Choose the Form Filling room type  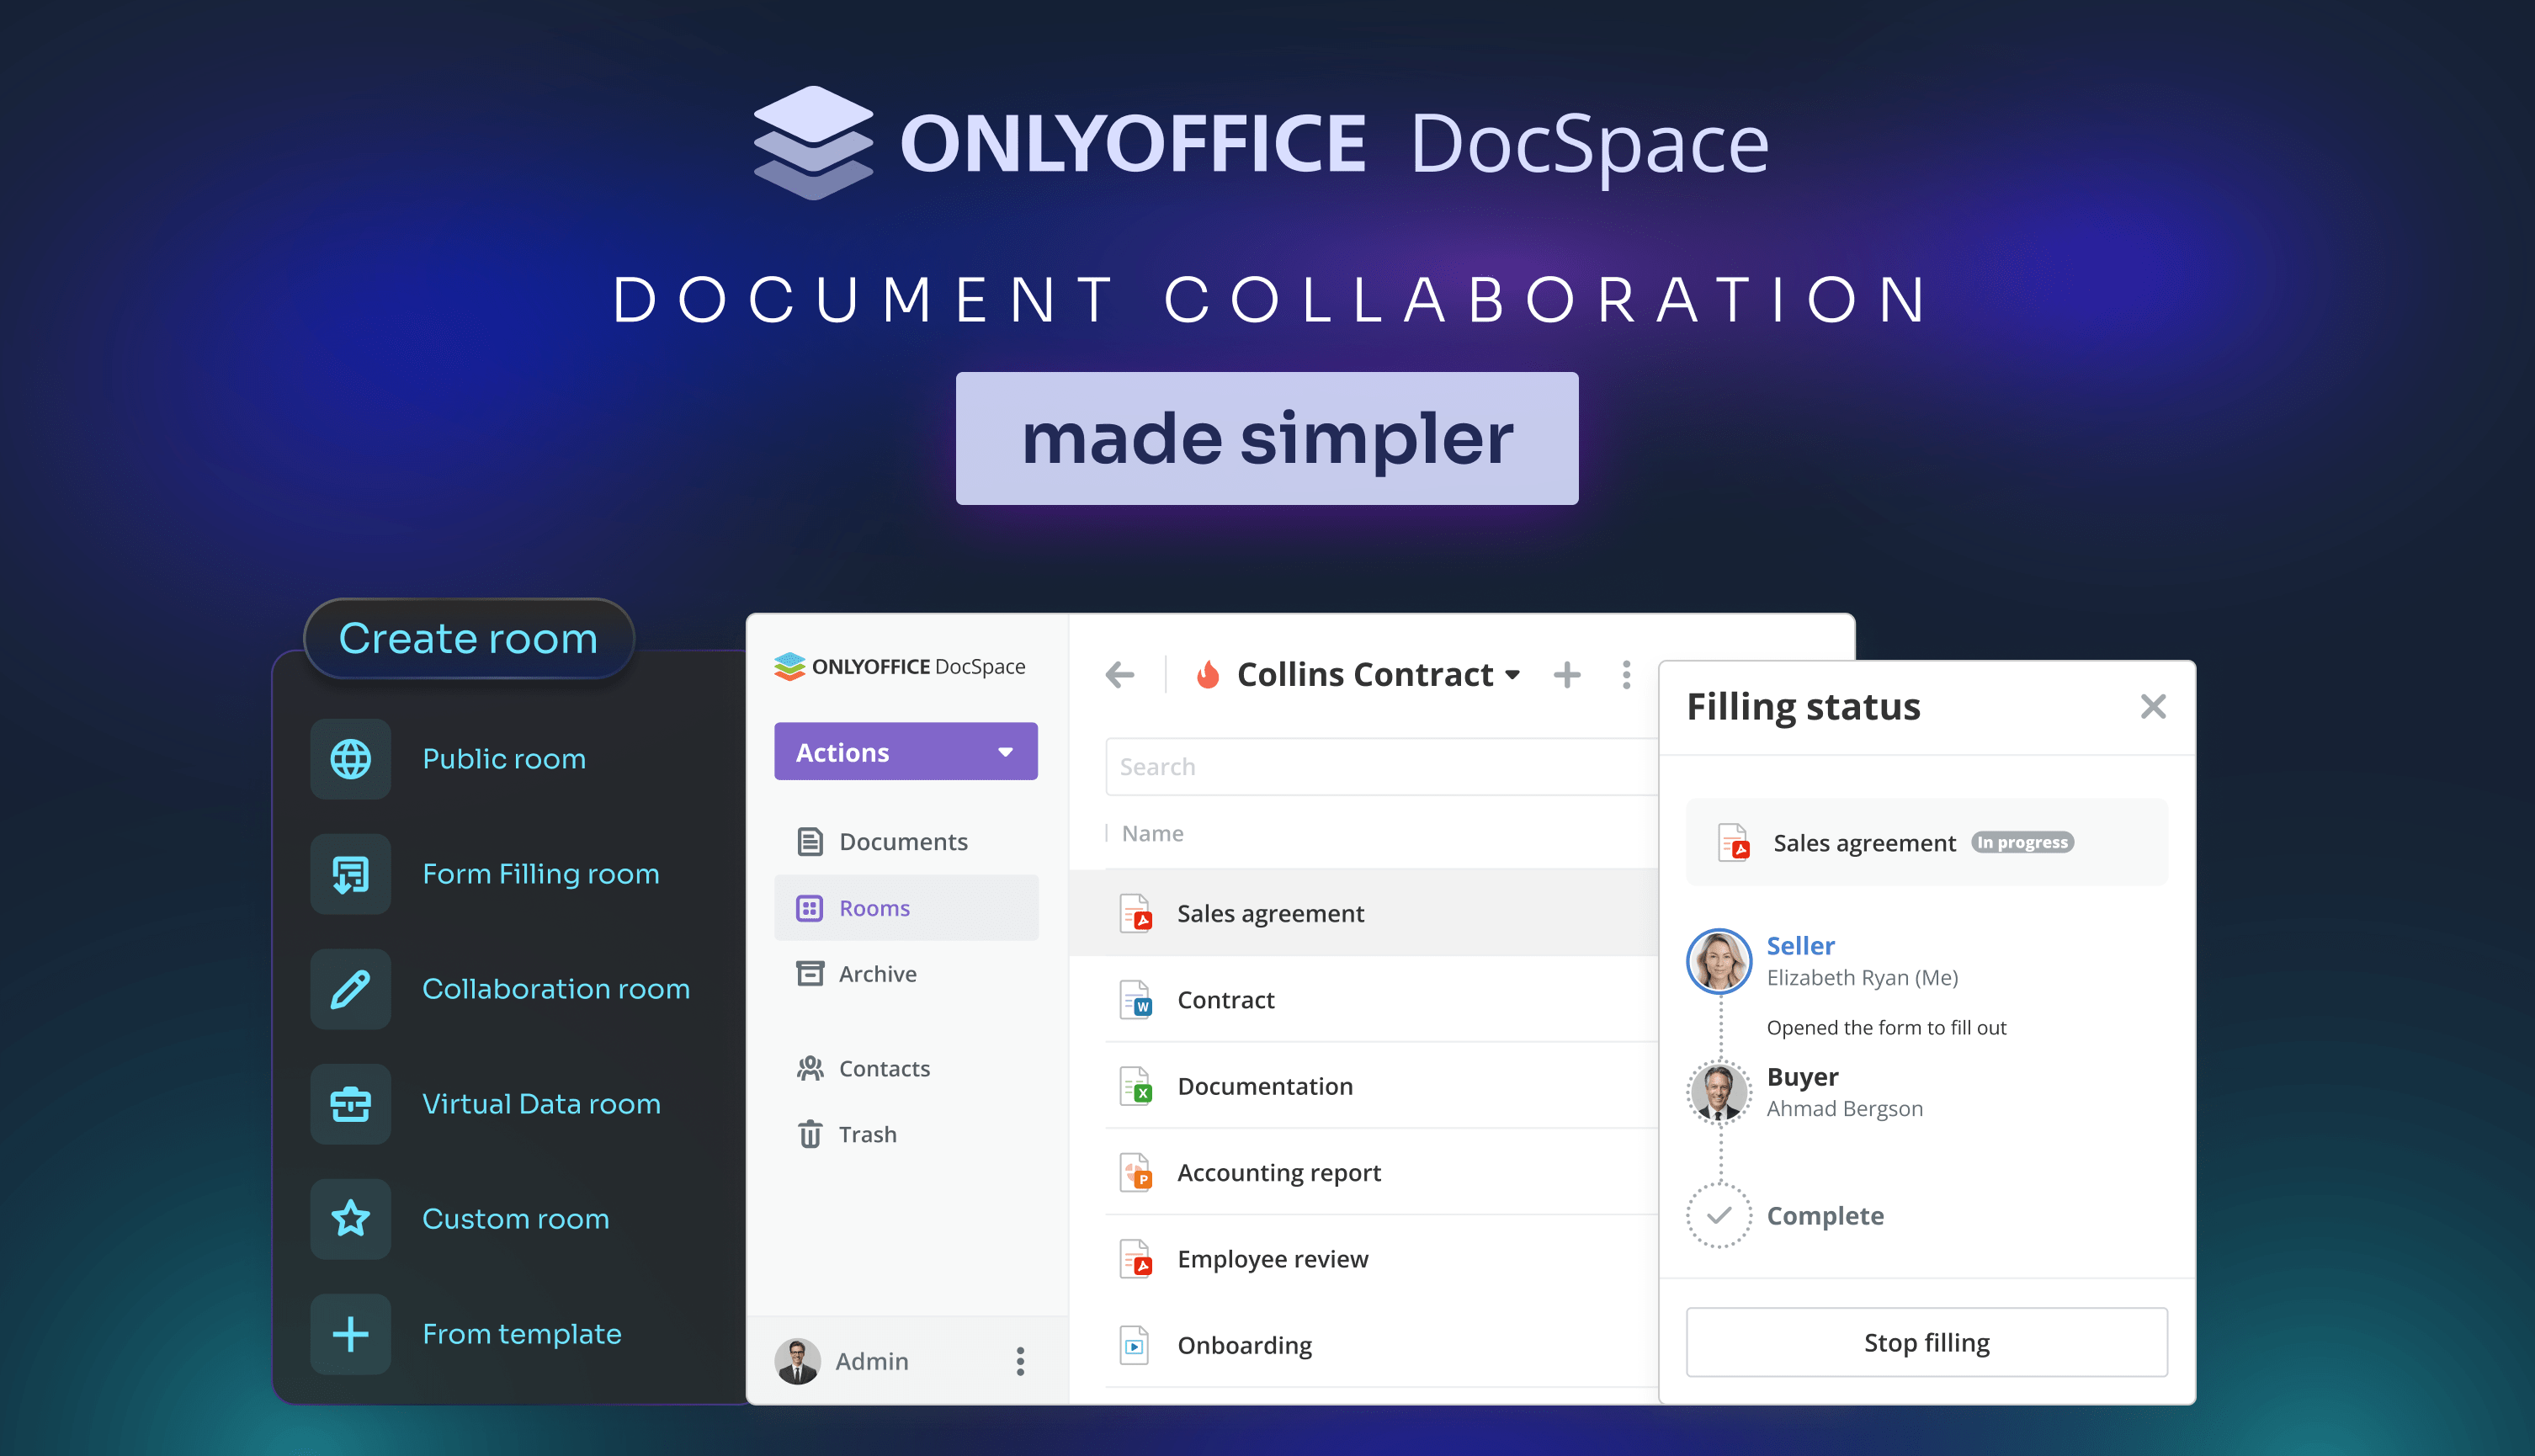541,873
